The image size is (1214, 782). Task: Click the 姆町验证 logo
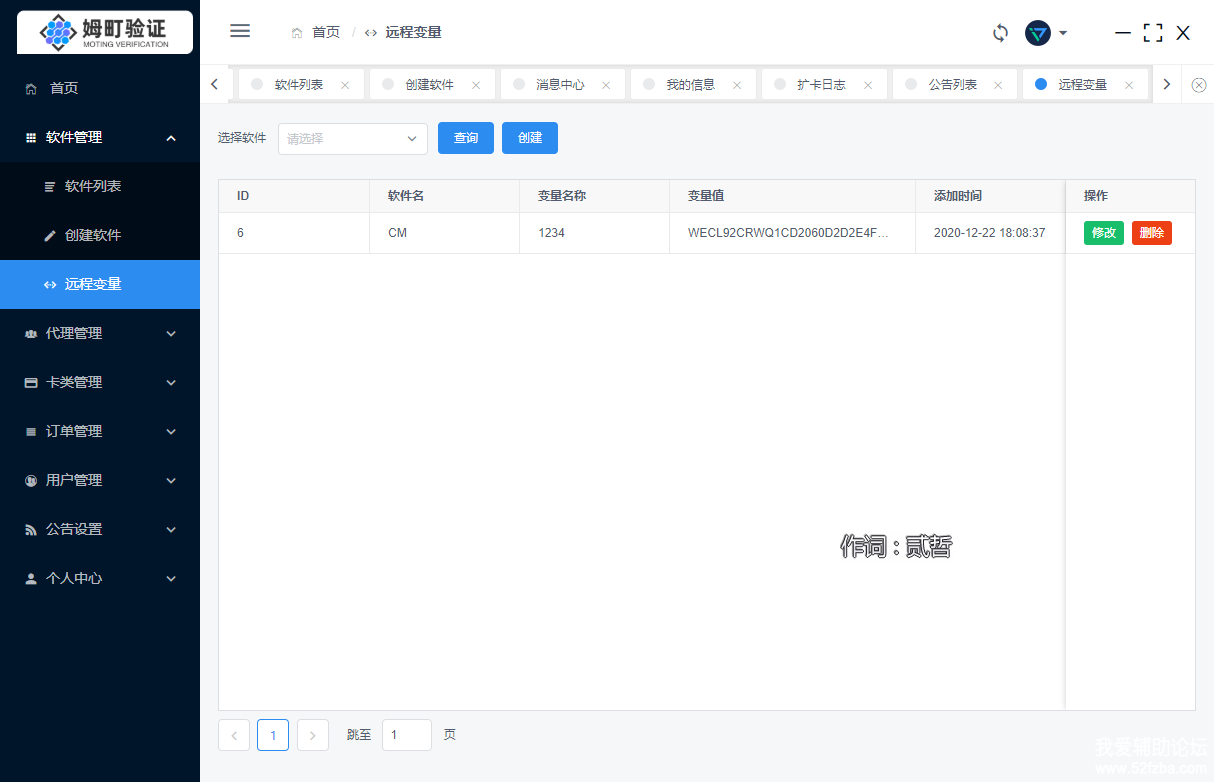tap(105, 32)
